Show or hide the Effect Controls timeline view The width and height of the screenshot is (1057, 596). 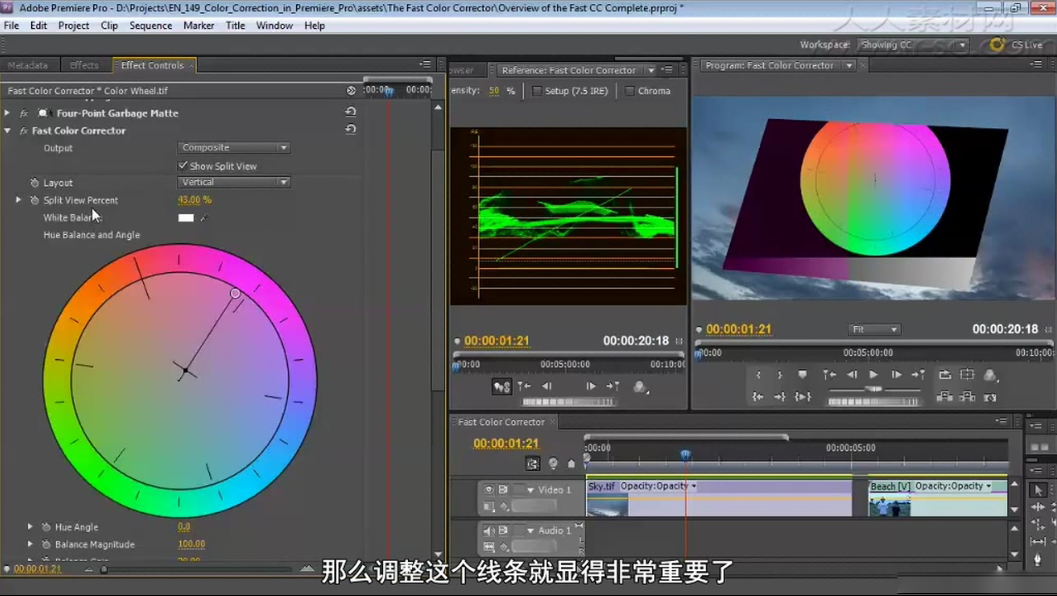pos(351,90)
